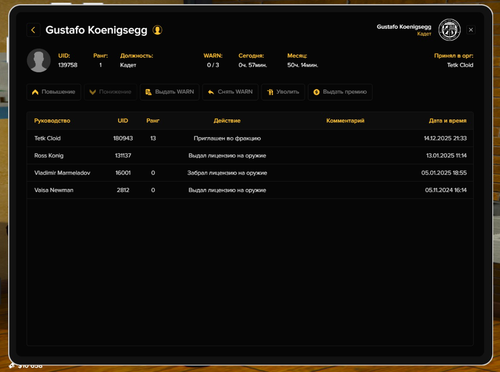This screenshot has width=500, height=372.
Task: Fire the member with Уволить
Action: click(283, 92)
